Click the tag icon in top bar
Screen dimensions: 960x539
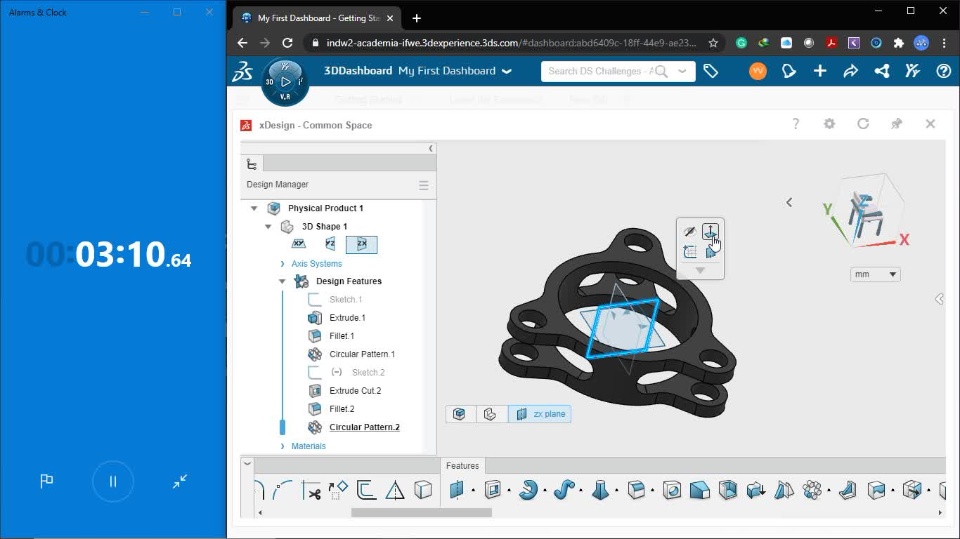(710, 71)
